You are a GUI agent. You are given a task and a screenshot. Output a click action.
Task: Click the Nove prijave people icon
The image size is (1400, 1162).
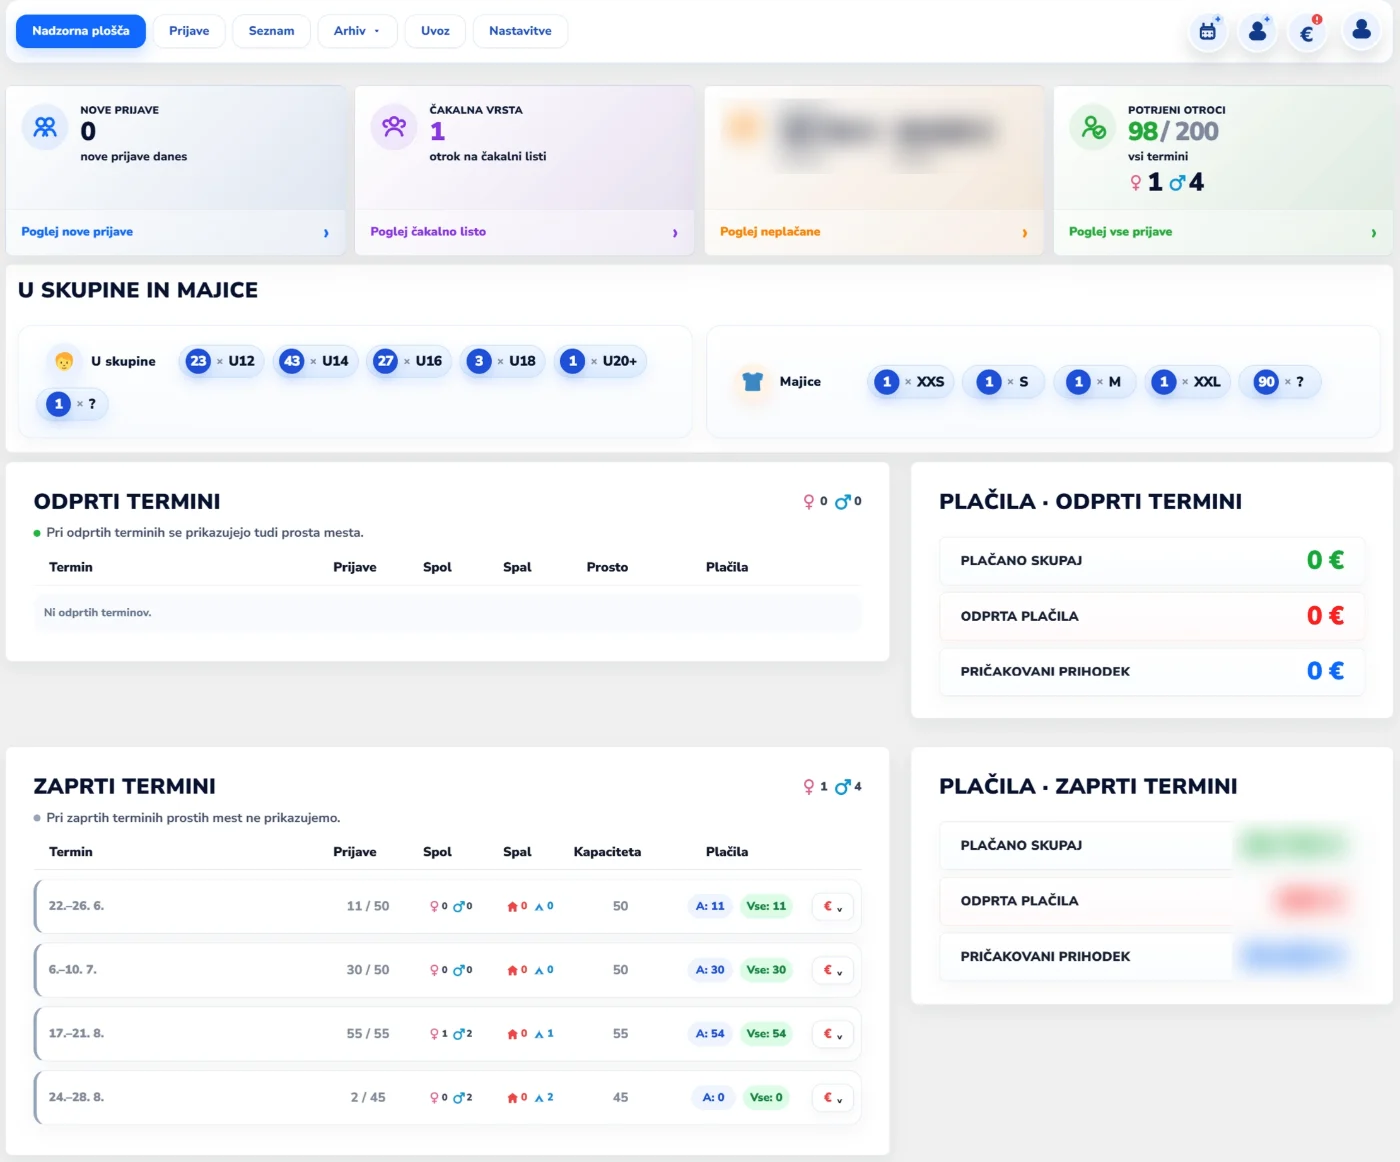[45, 127]
